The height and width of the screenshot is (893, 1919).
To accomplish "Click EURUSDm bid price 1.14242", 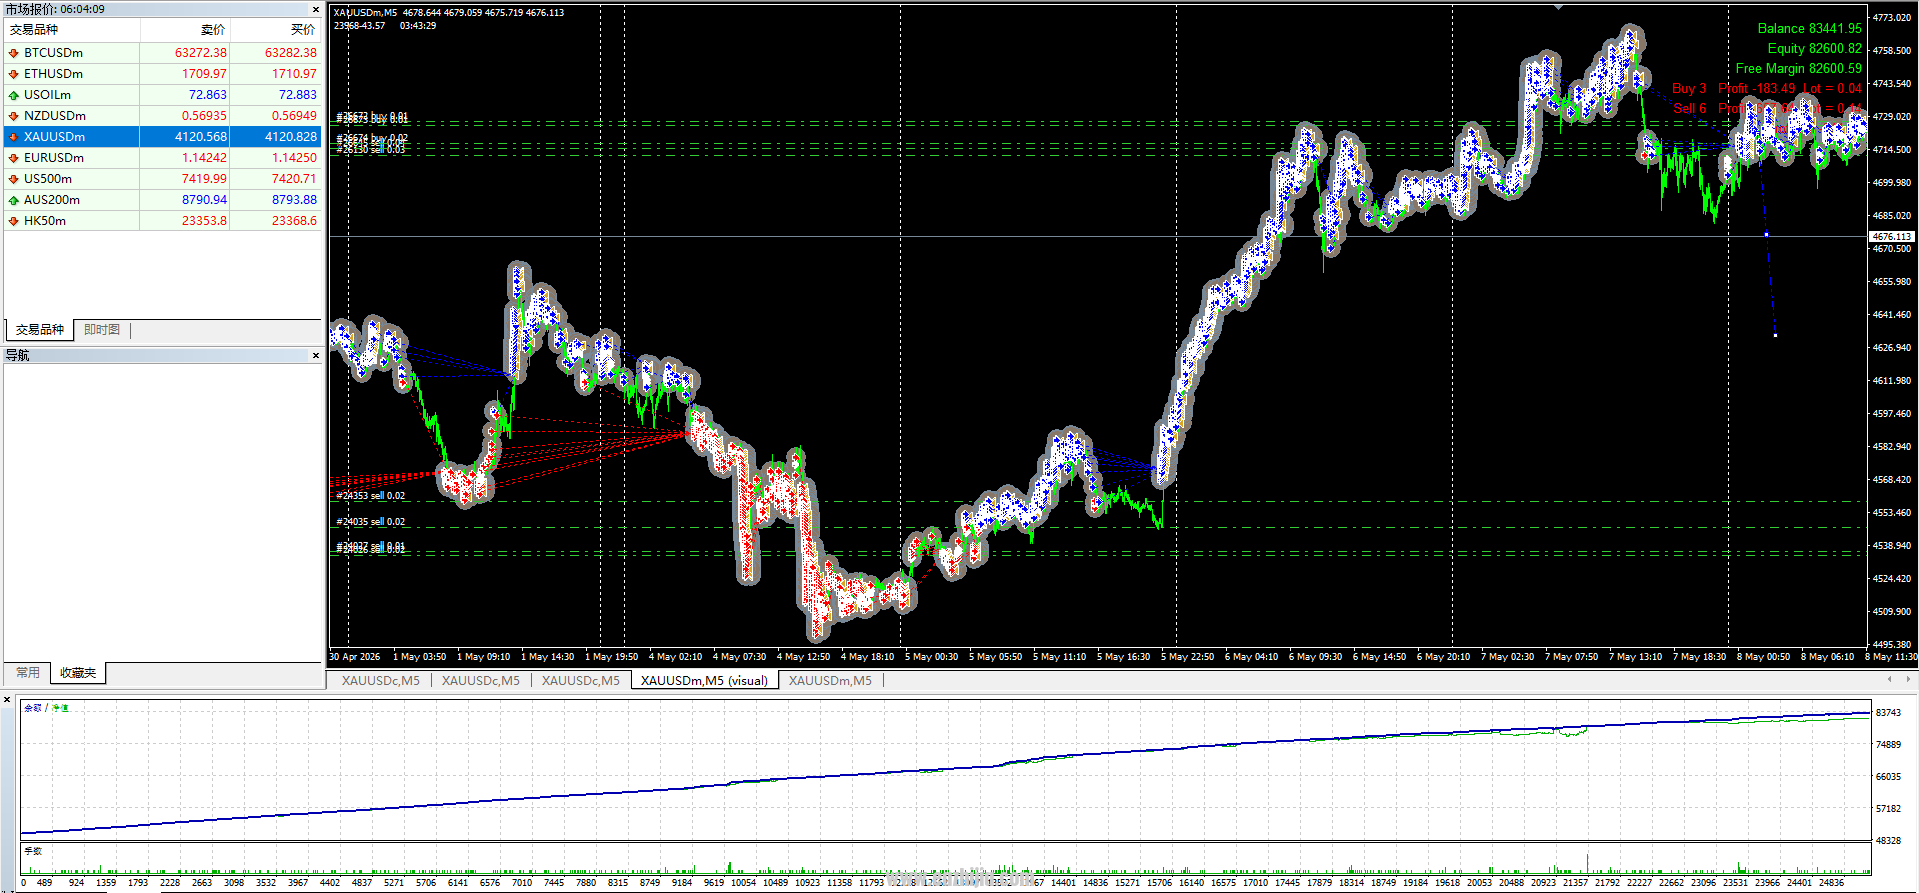I will (204, 158).
